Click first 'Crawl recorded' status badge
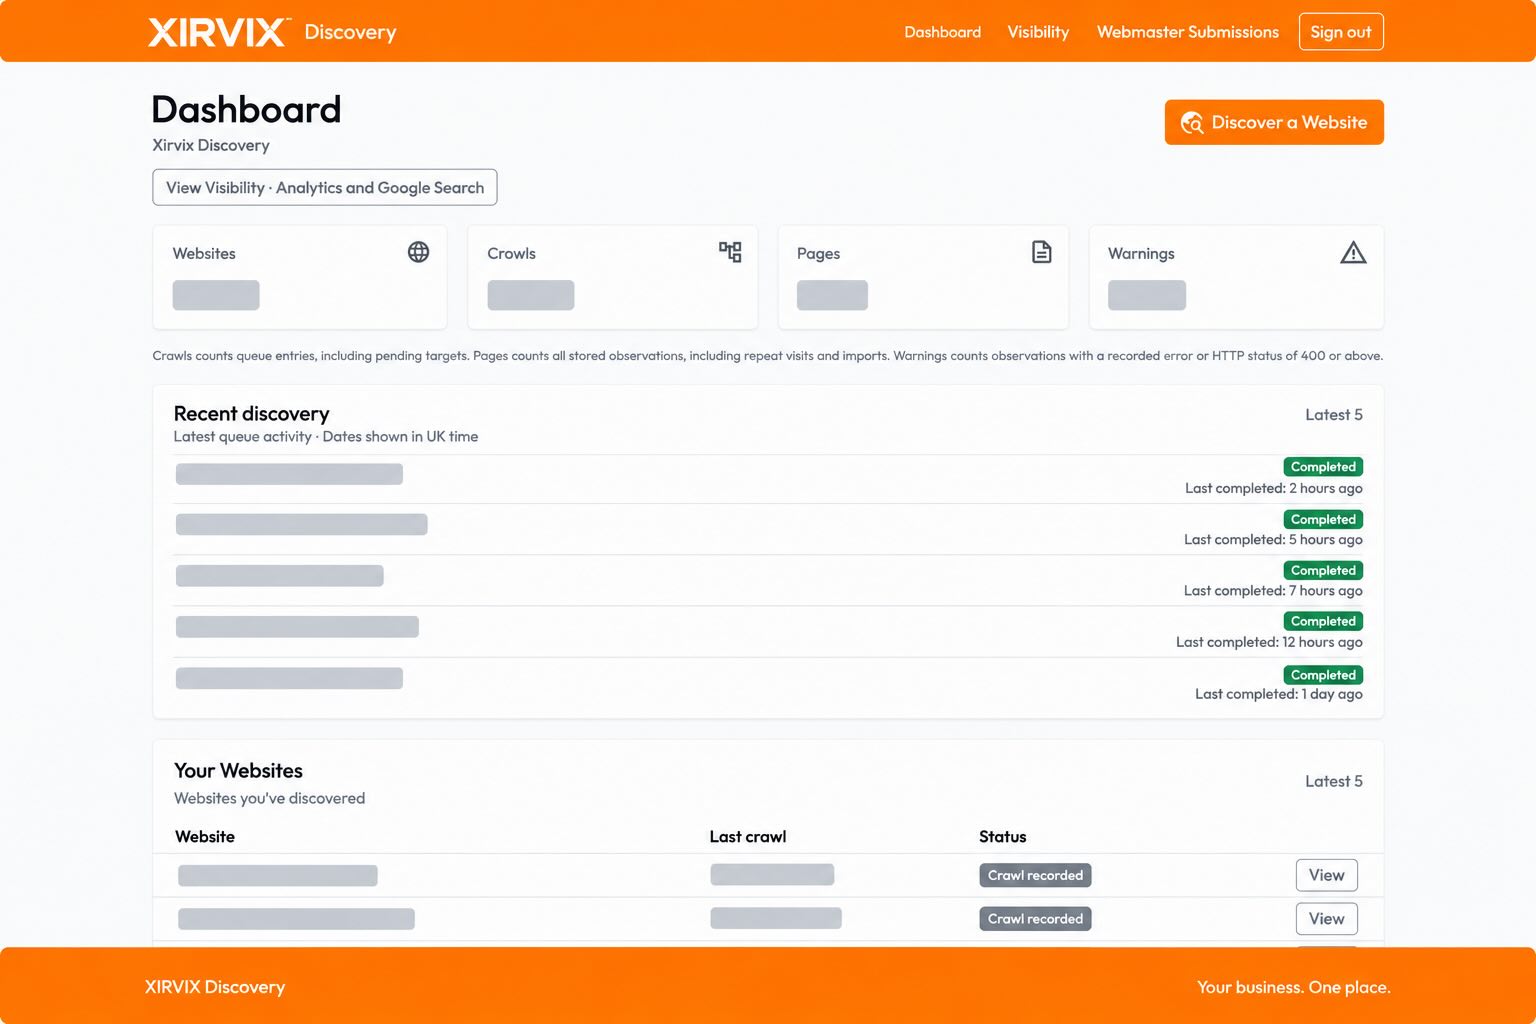Viewport: 1536px width, 1024px height. pos(1035,875)
